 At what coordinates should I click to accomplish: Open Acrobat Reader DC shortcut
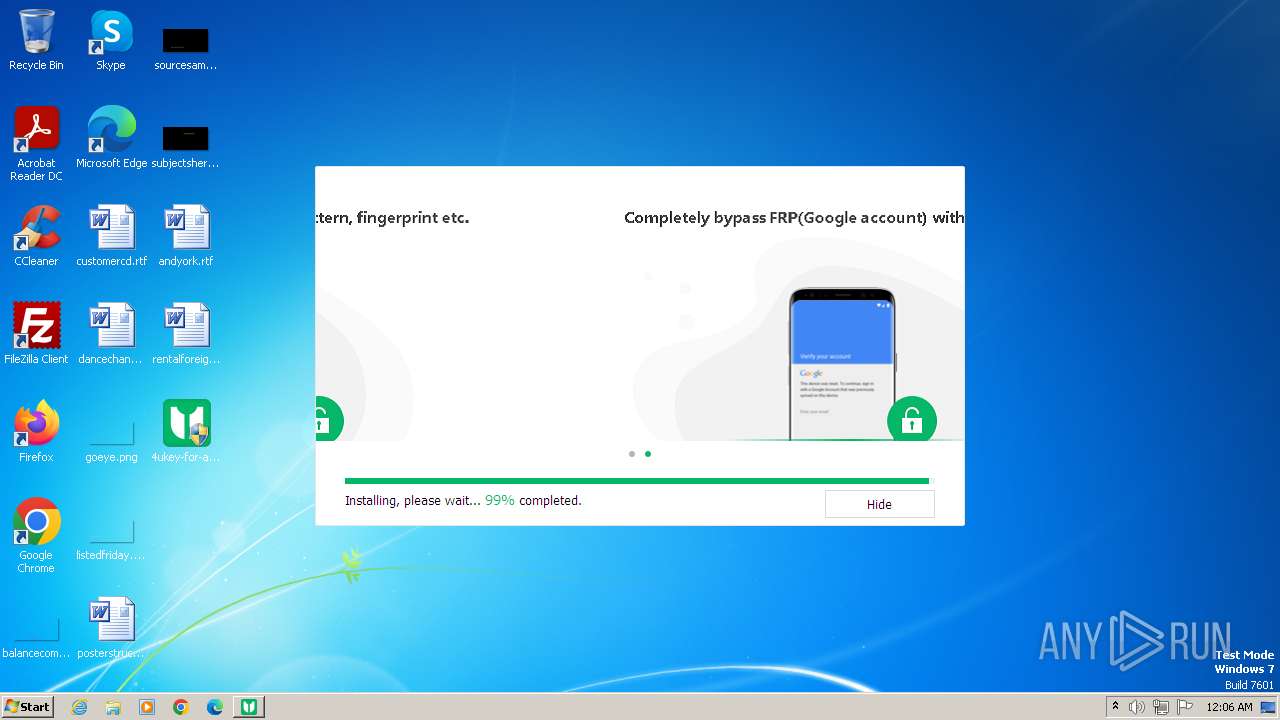pos(36,144)
